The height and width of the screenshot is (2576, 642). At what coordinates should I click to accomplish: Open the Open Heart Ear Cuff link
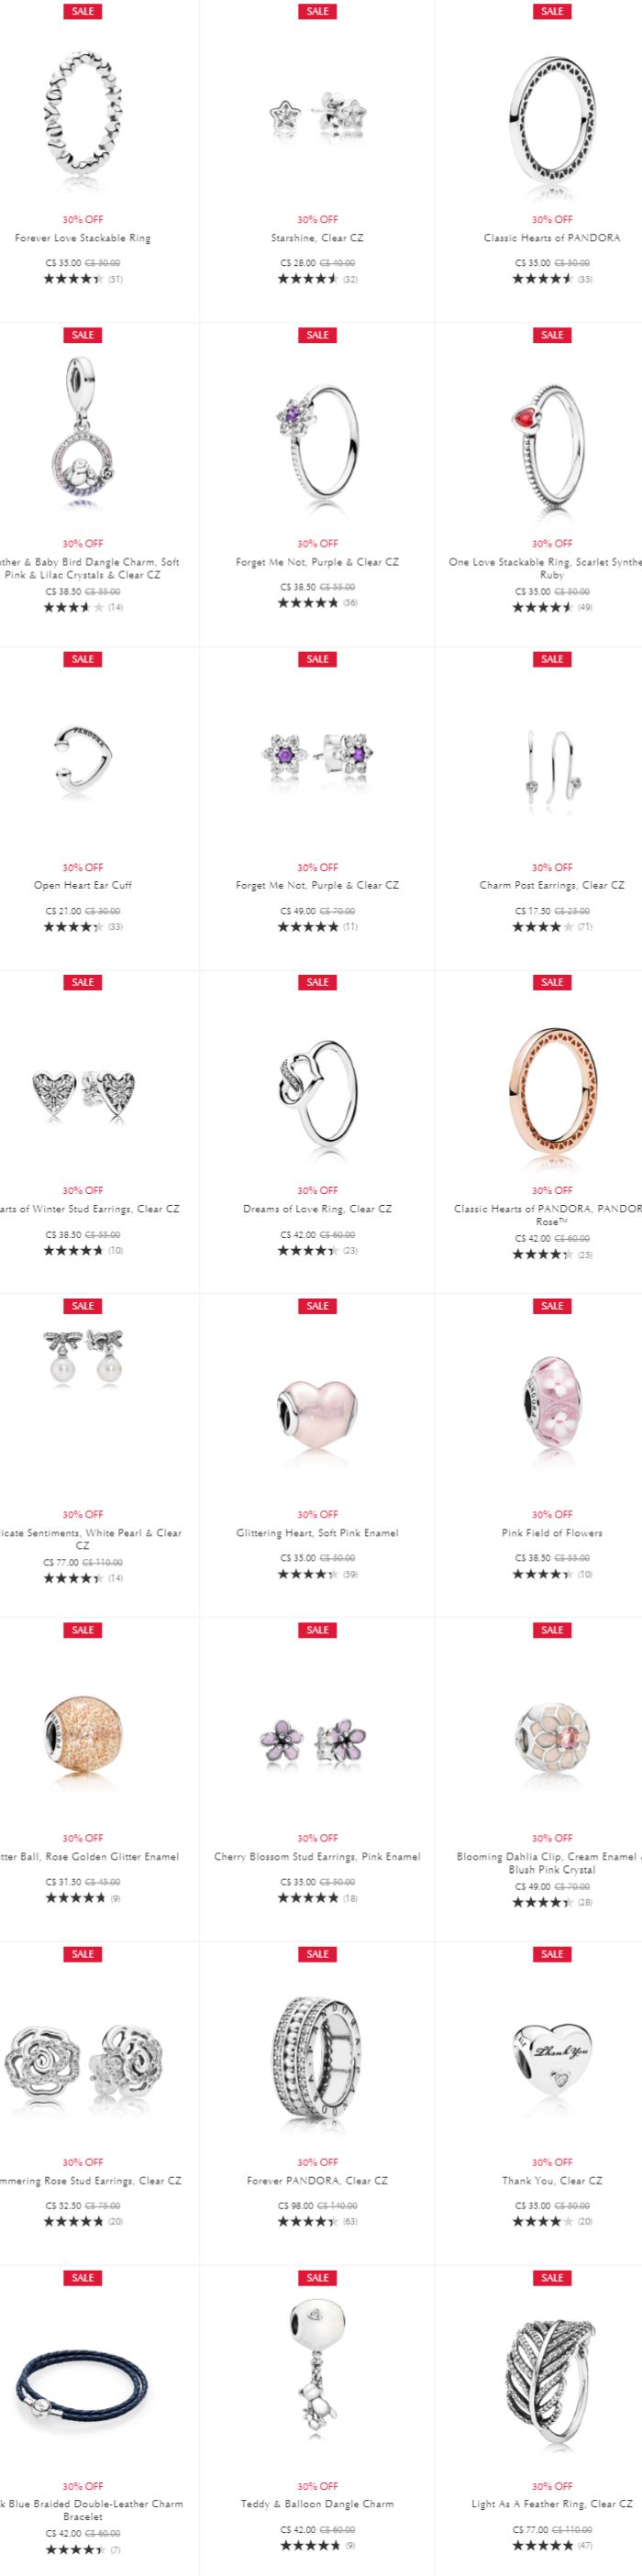pyautogui.click(x=82, y=885)
